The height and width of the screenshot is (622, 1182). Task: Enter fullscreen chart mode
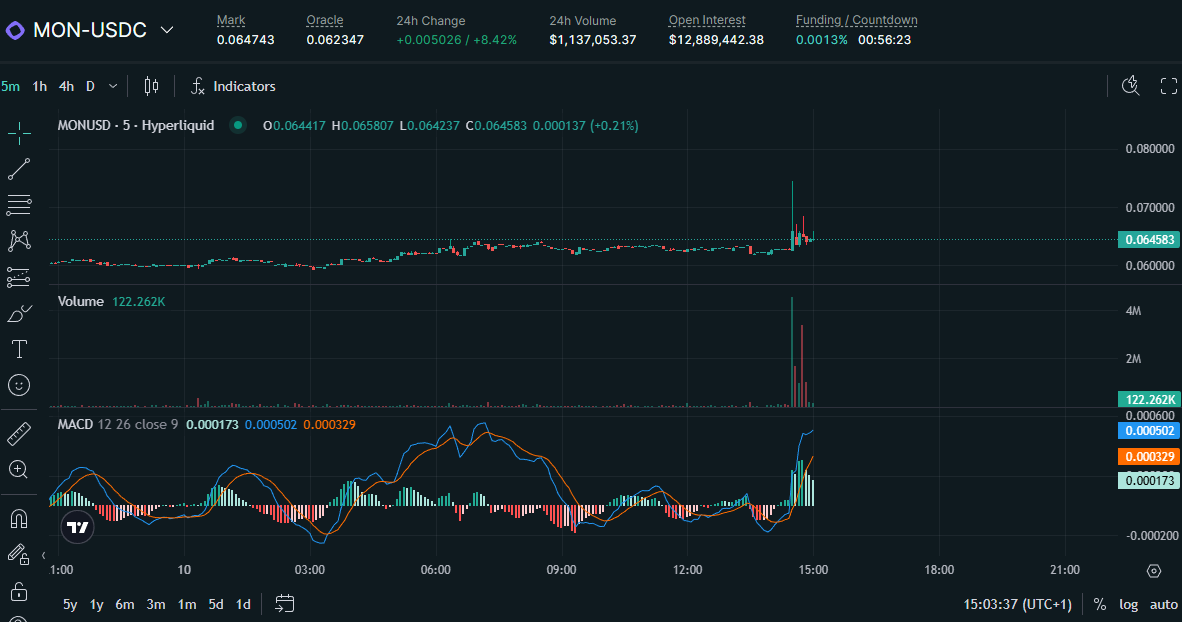[1168, 86]
